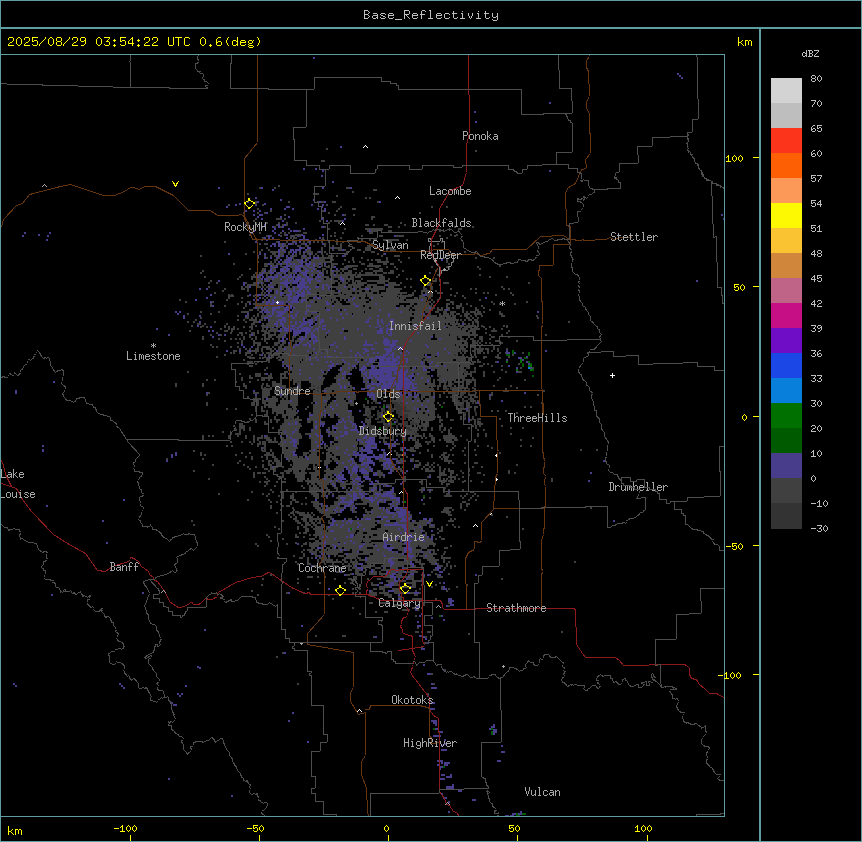Click the Lake Louise label
862x842 pixels.
click(x=16, y=484)
